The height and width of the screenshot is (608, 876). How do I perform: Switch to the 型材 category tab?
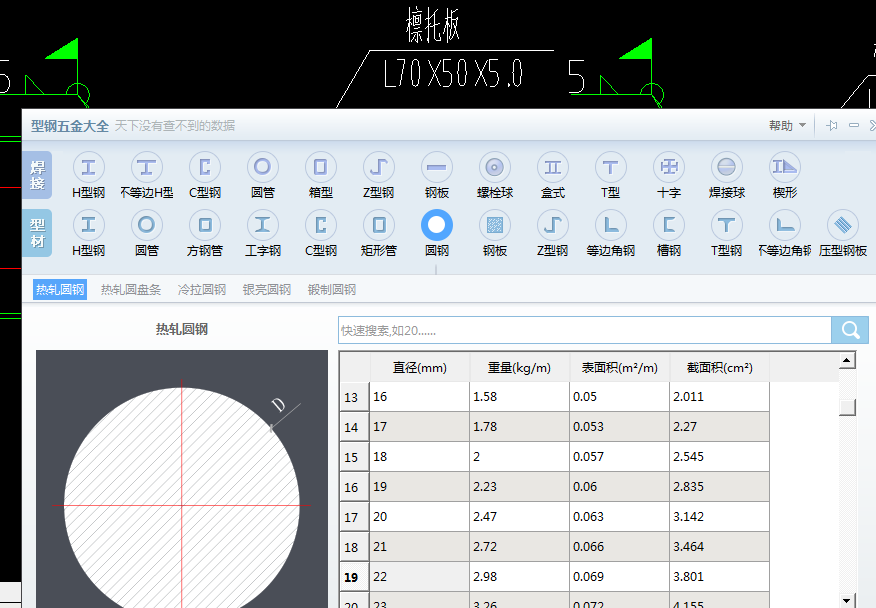(37, 233)
